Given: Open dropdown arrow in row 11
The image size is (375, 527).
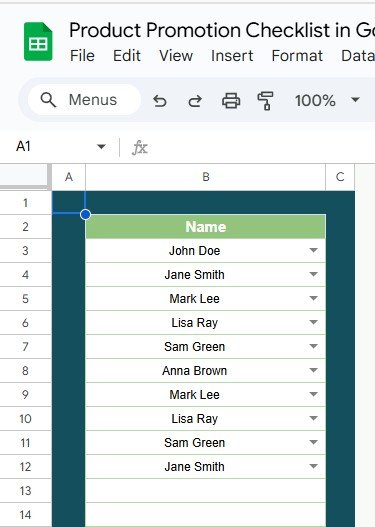Looking at the screenshot, I should (x=313, y=442).
